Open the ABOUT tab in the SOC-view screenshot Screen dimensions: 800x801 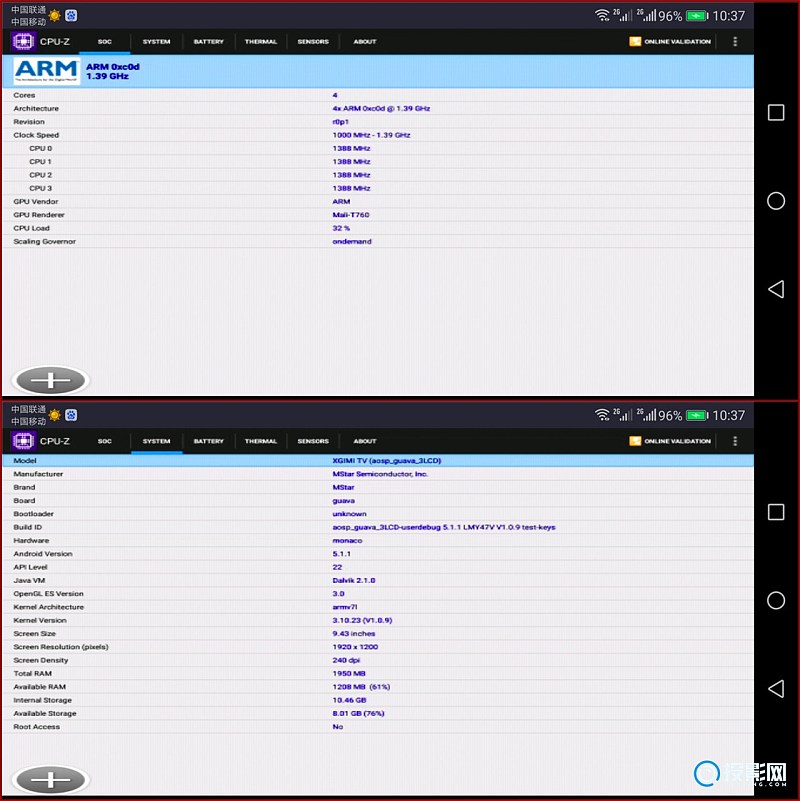[x=365, y=41]
